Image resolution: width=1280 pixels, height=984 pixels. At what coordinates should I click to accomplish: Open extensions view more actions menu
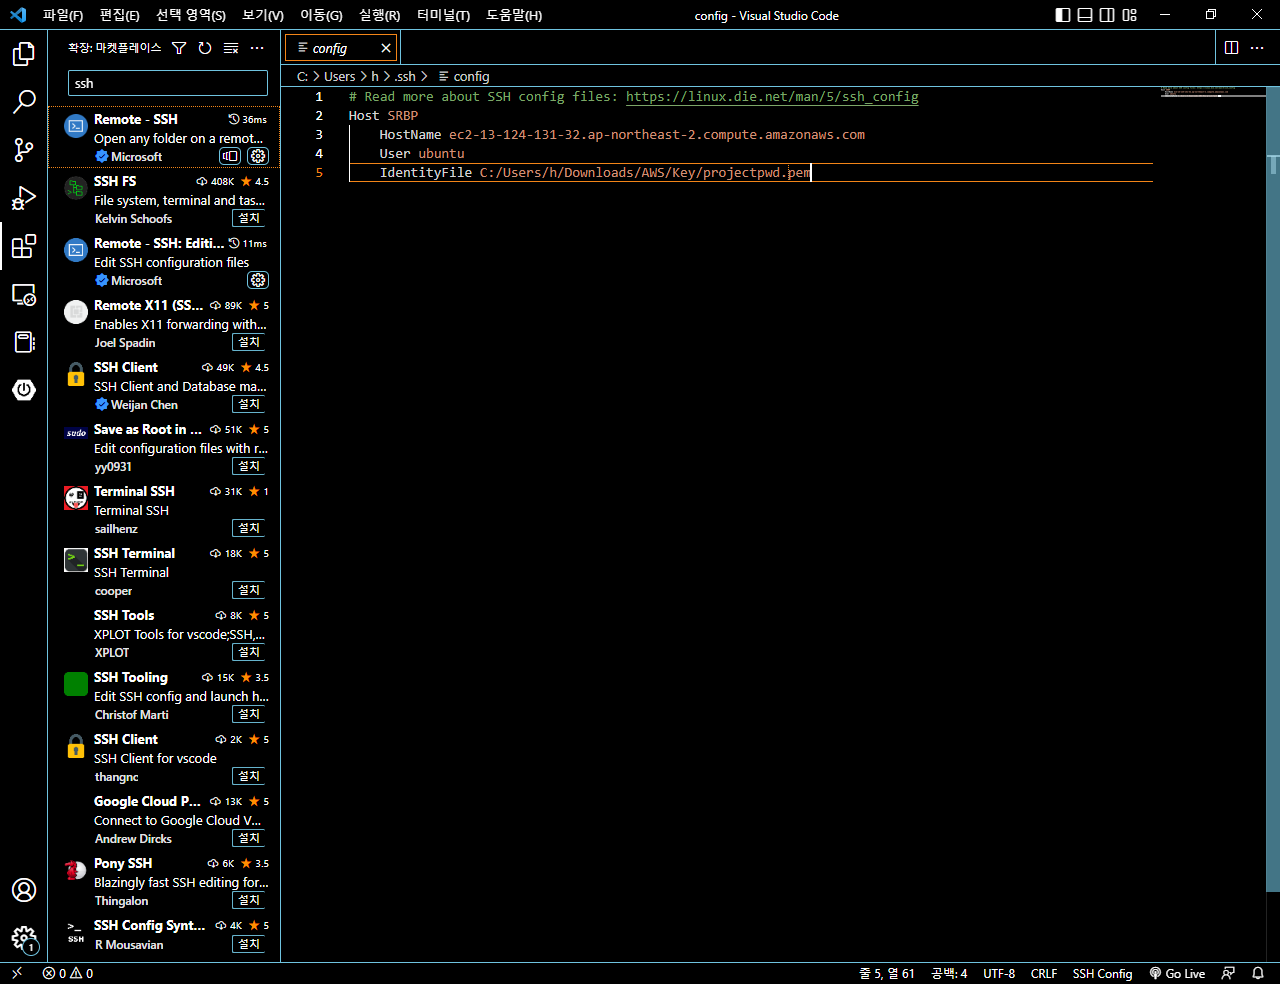(x=257, y=48)
